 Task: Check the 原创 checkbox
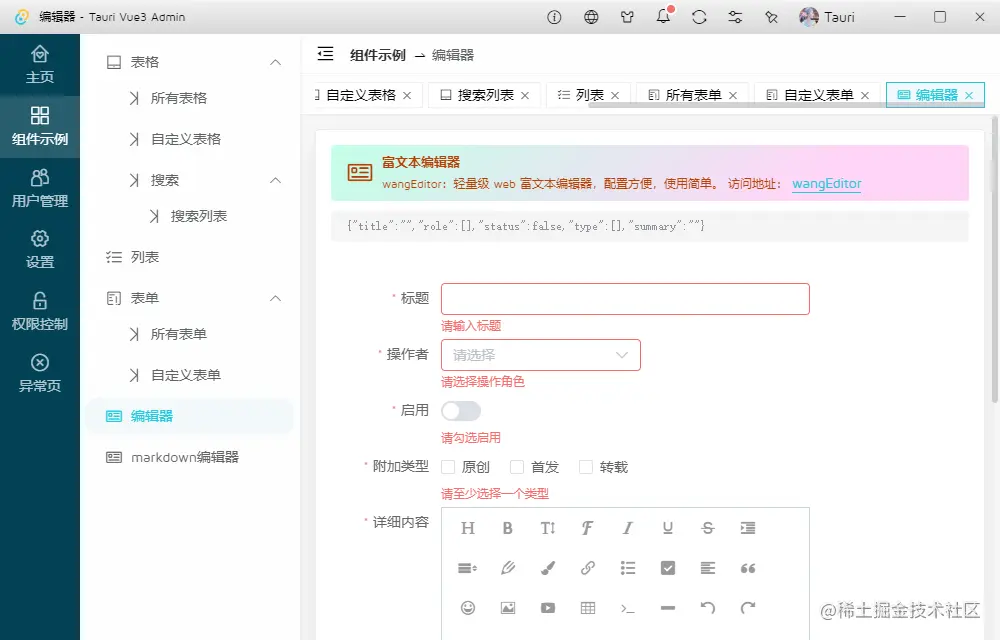click(x=448, y=467)
